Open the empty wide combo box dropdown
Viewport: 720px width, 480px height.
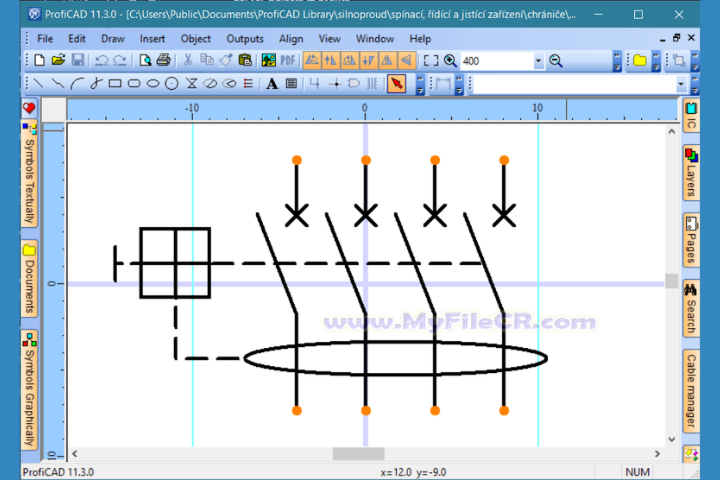[x=681, y=84]
